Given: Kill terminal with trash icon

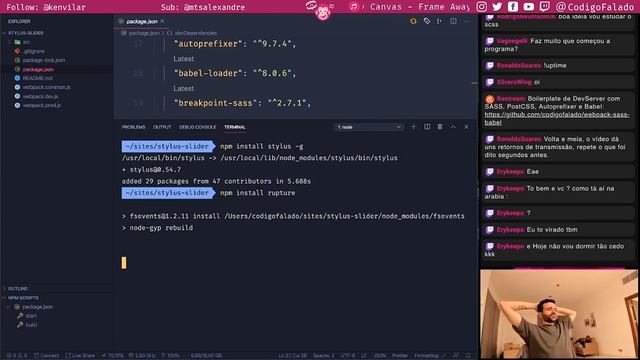Looking at the screenshot, I should click(440, 127).
